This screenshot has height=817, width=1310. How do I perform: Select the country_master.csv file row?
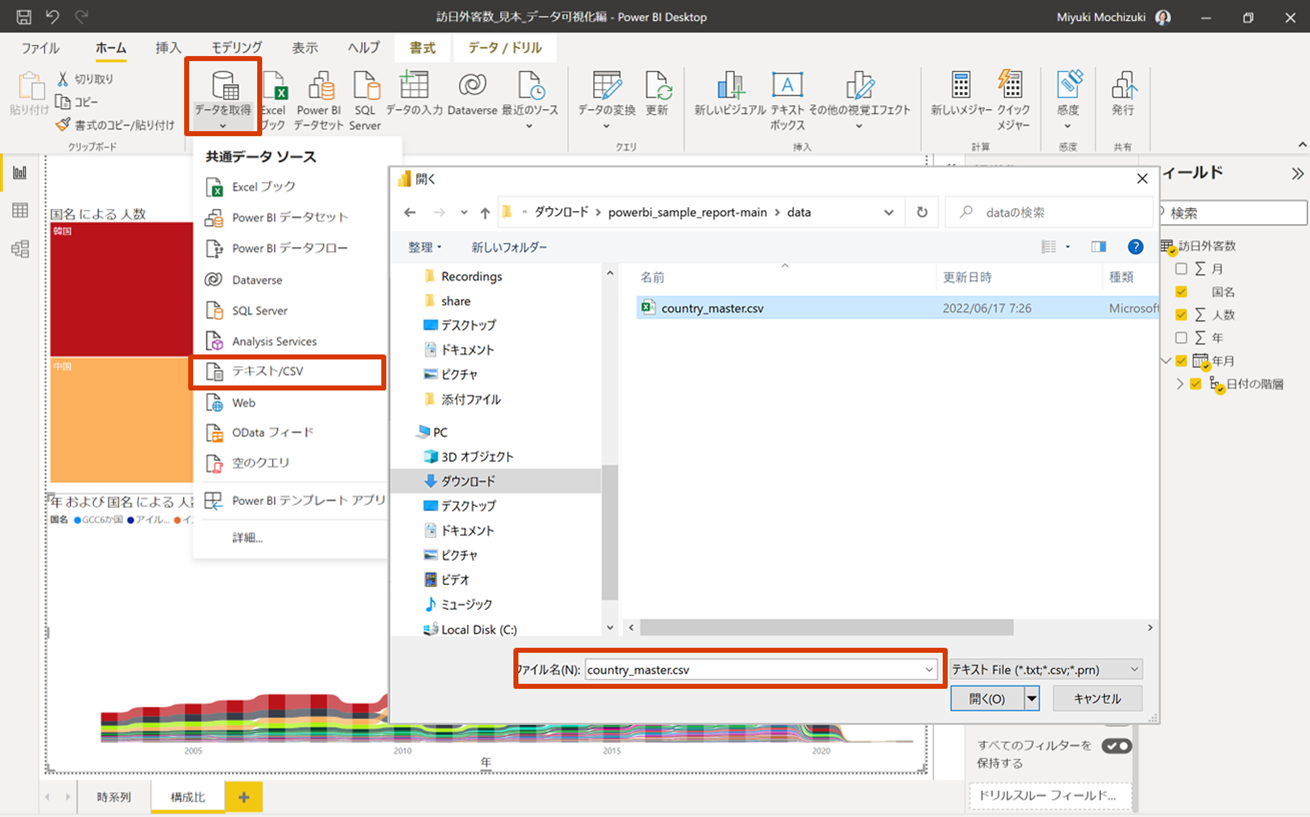pos(898,309)
